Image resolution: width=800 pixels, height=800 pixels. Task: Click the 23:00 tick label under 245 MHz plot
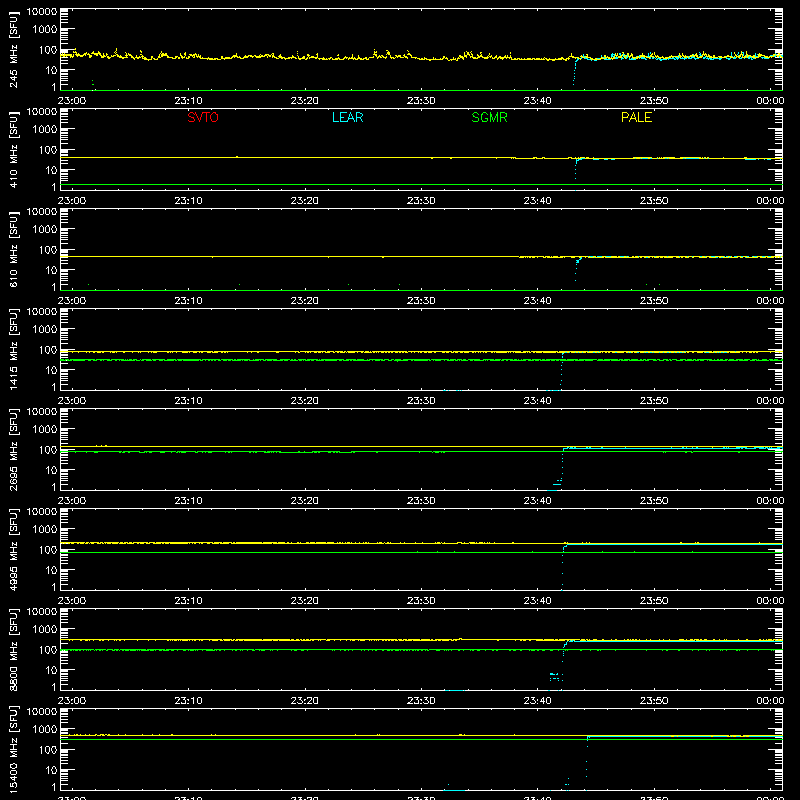coord(71,101)
